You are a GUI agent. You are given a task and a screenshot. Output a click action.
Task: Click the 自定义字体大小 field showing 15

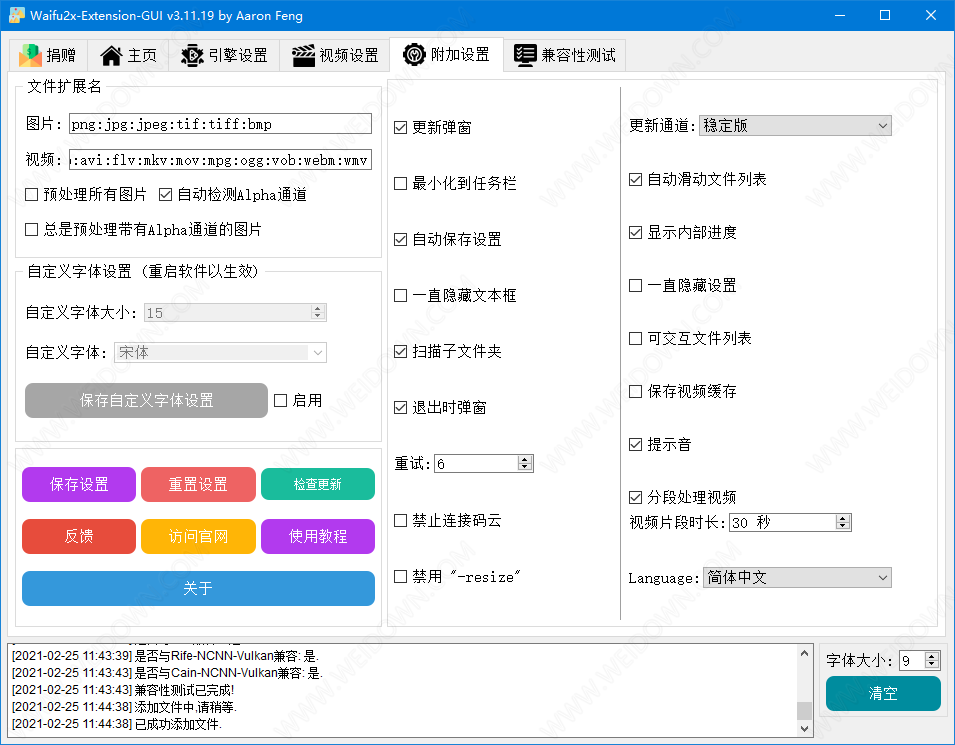235,312
